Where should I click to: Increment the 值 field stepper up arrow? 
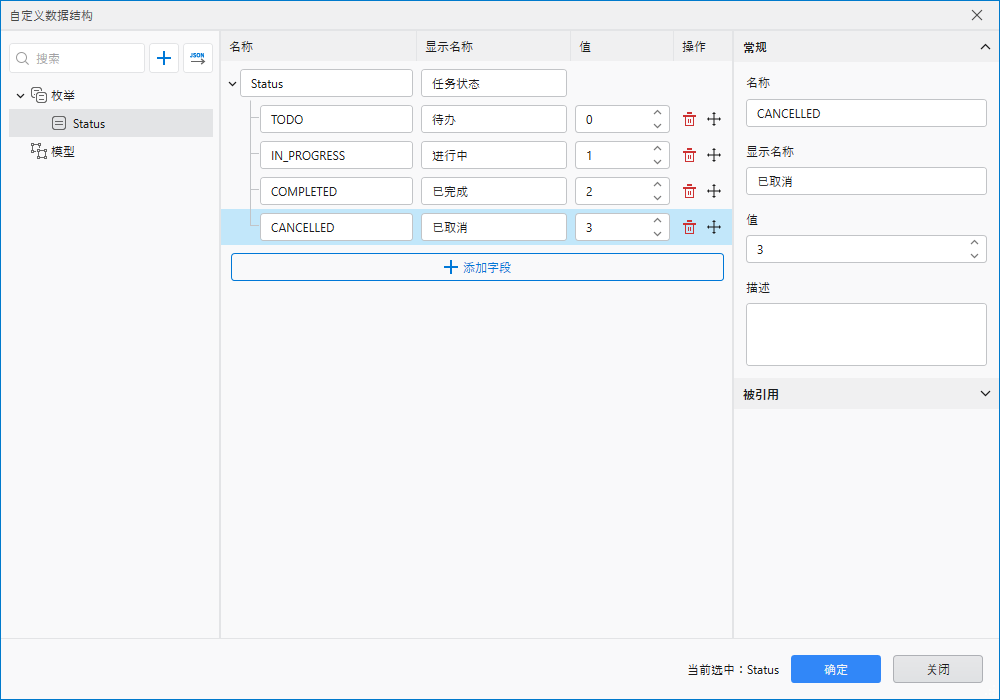[x=973, y=243]
